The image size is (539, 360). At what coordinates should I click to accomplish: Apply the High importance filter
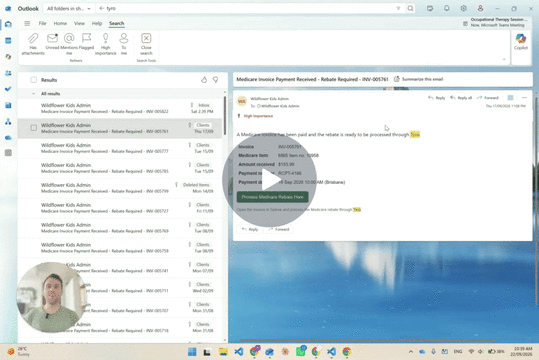click(106, 44)
